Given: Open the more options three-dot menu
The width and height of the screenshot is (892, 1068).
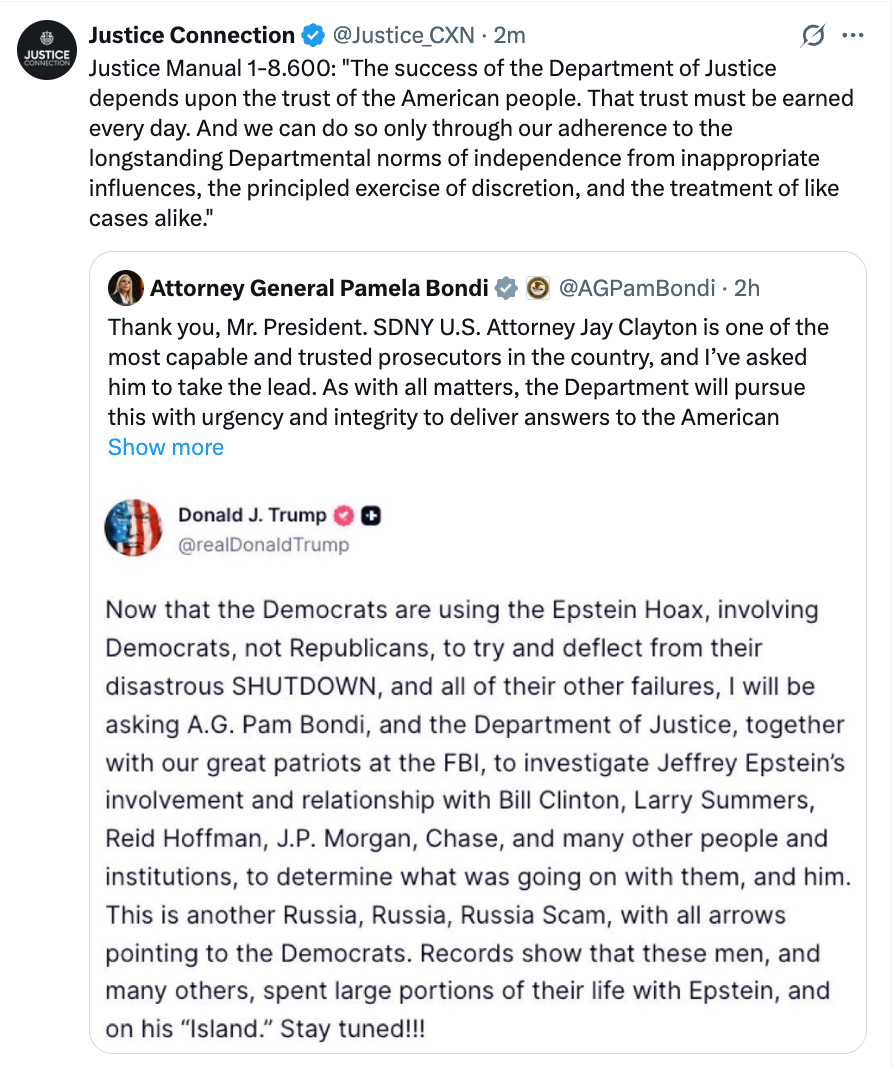Looking at the screenshot, I should point(852,36).
